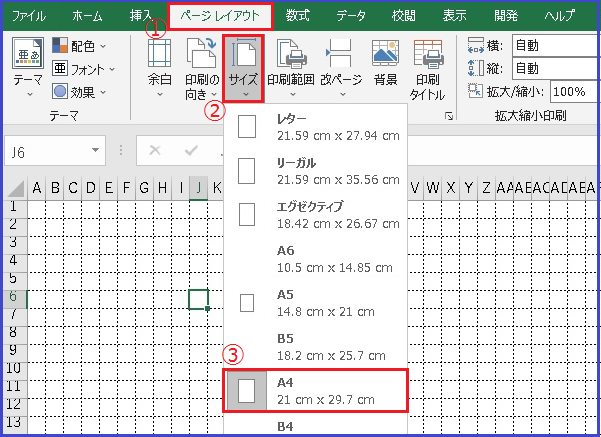This screenshot has height=437, width=601.
Task: Switch to the 校閲 tab
Action: click(x=403, y=16)
